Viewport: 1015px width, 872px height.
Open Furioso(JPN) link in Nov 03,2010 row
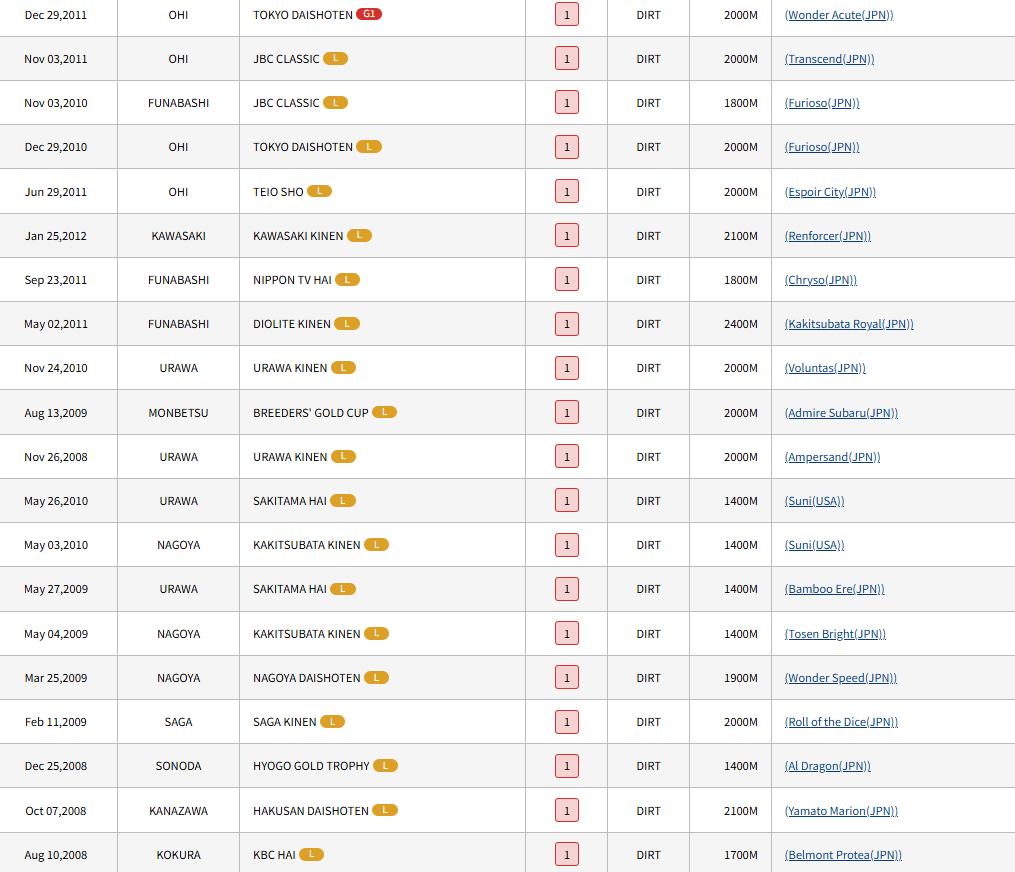[x=822, y=103]
